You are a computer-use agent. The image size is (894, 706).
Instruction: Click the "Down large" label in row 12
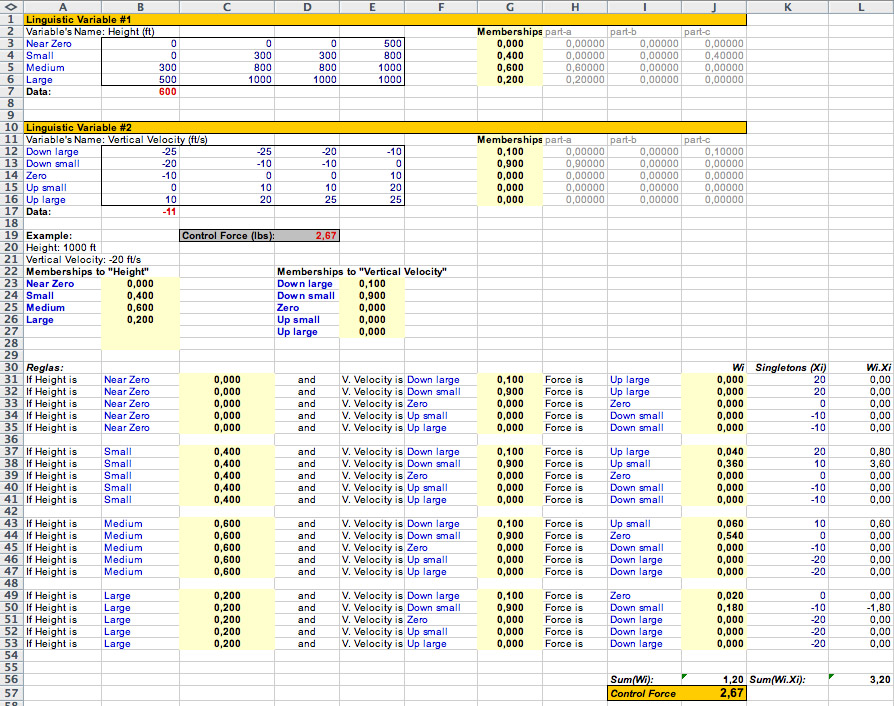click(52, 152)
